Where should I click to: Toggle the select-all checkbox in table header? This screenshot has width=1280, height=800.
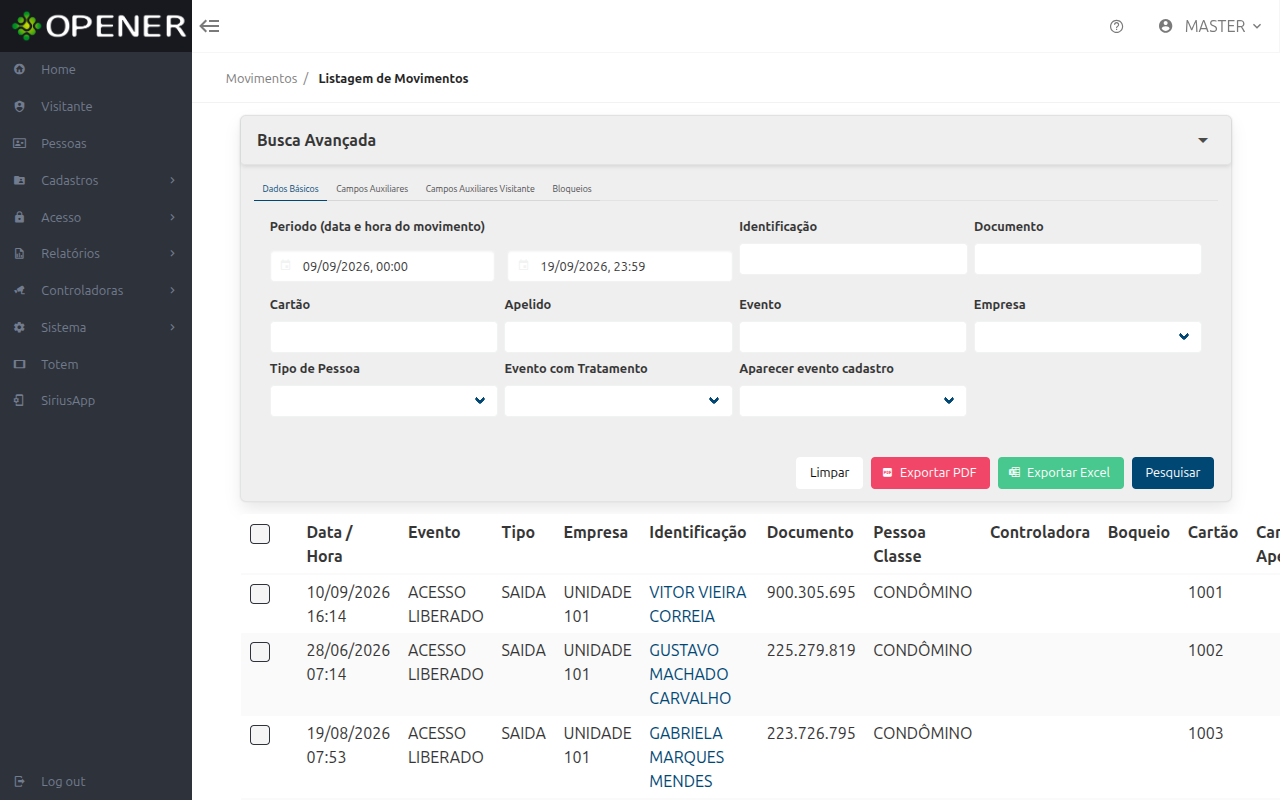260,534
